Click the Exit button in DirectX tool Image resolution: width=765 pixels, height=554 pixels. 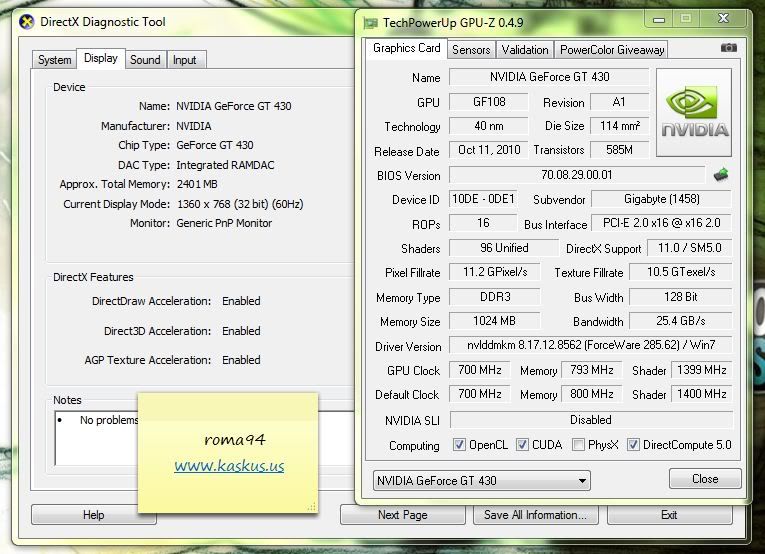tap(669, 514)
